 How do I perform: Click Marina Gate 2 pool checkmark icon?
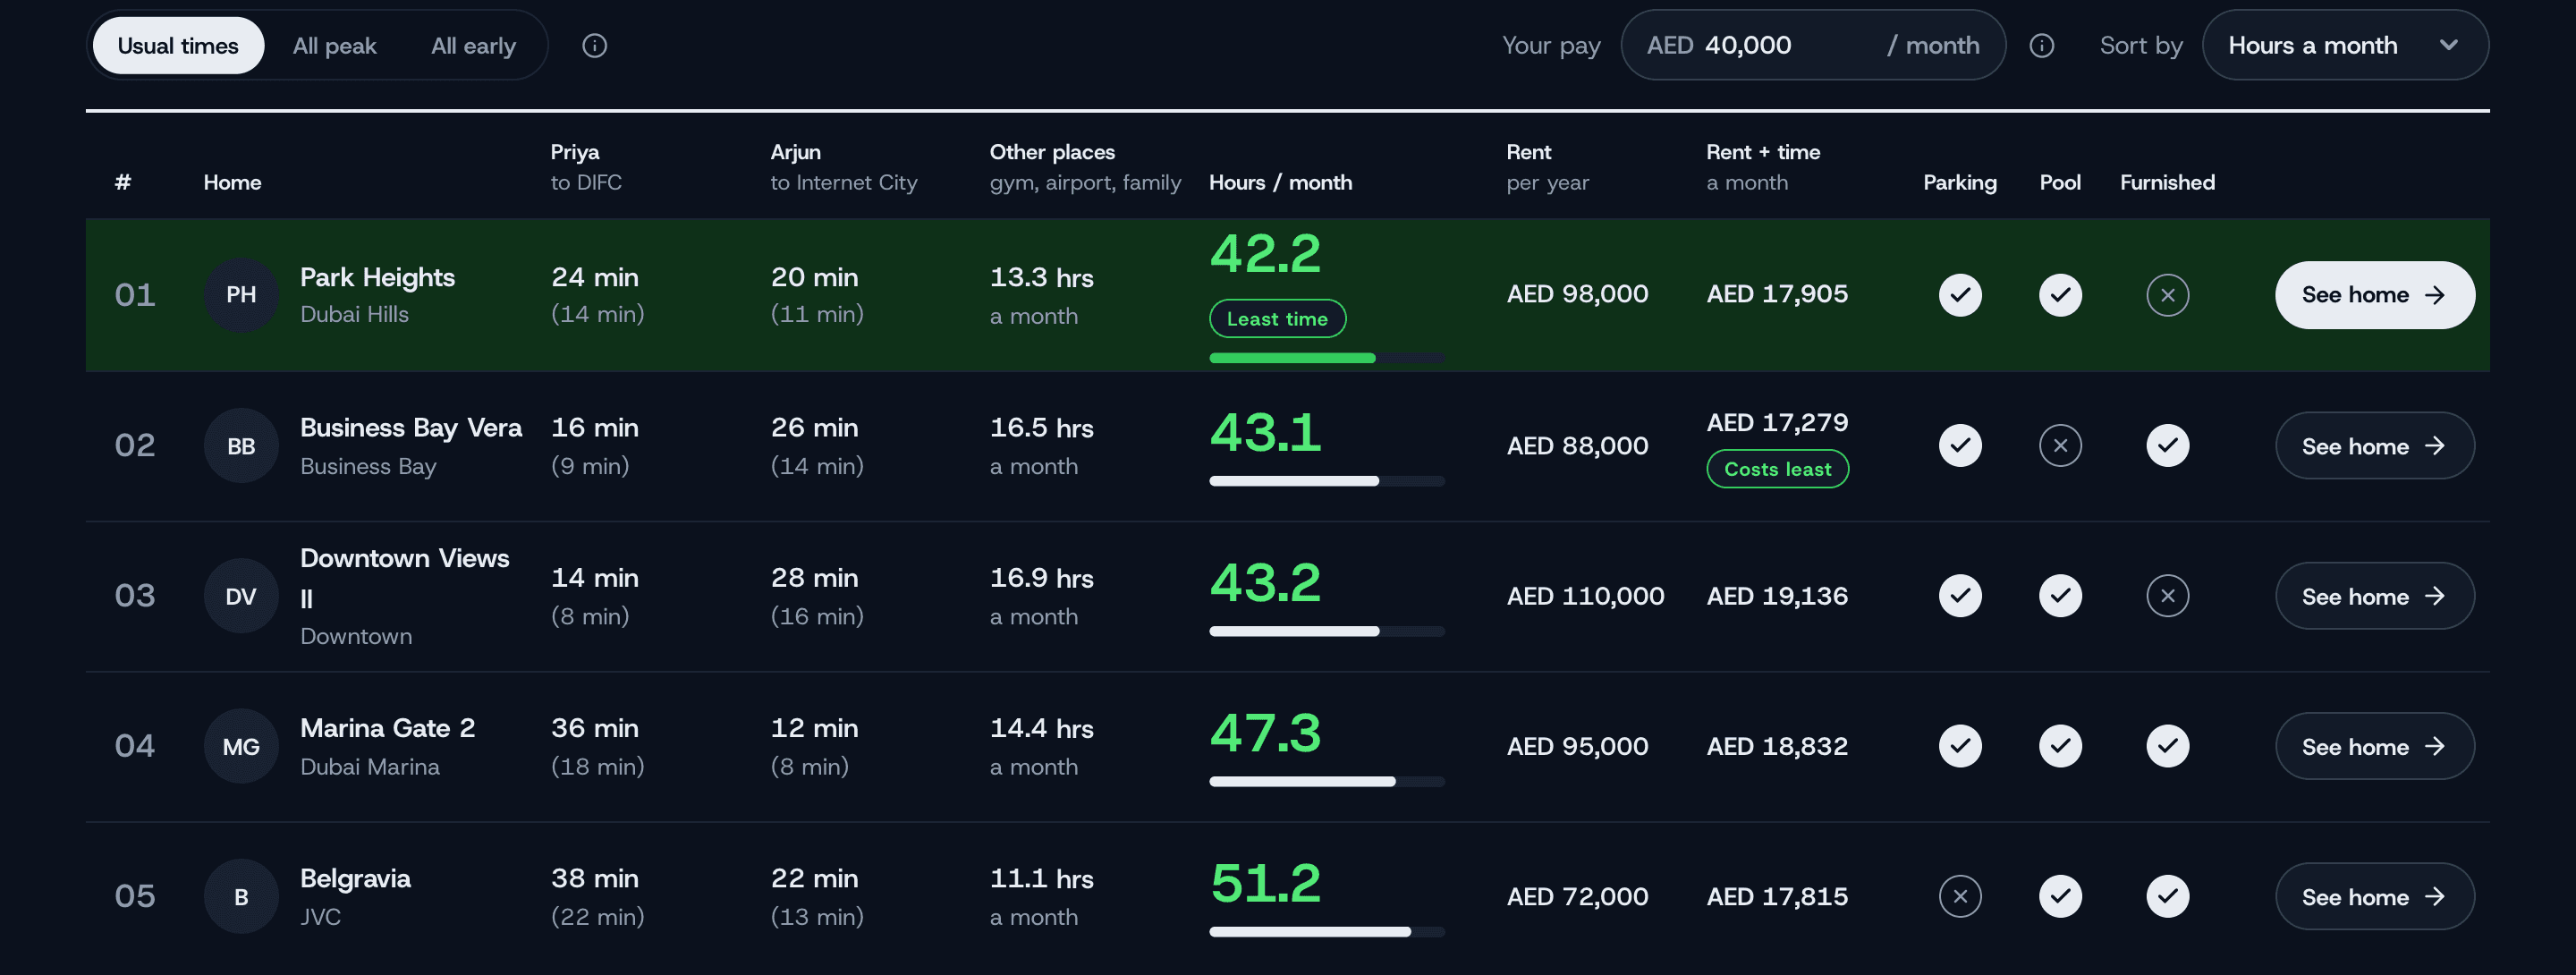2060,746
